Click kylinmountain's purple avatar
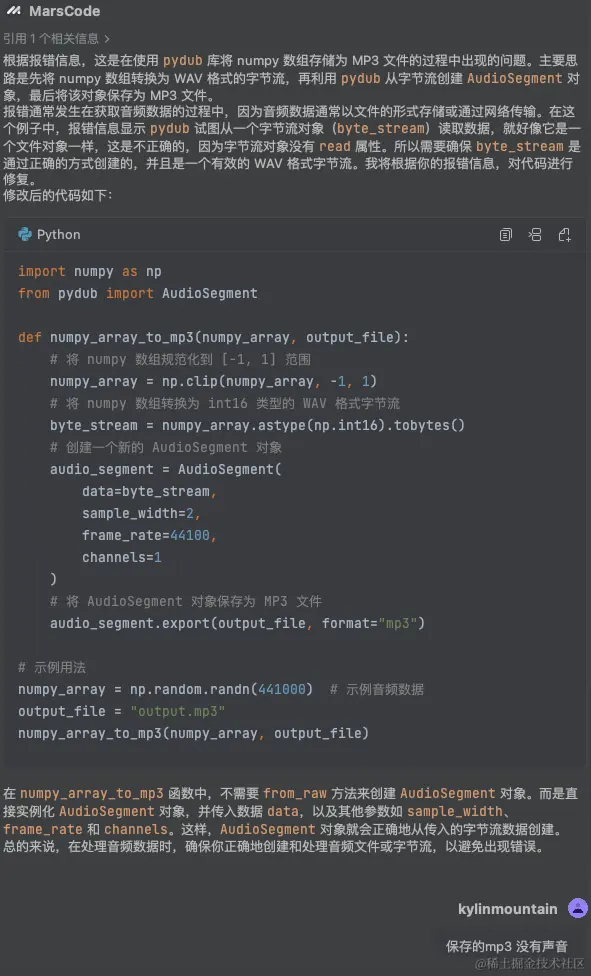Screen dimensions: 591x976 (578, 908)
